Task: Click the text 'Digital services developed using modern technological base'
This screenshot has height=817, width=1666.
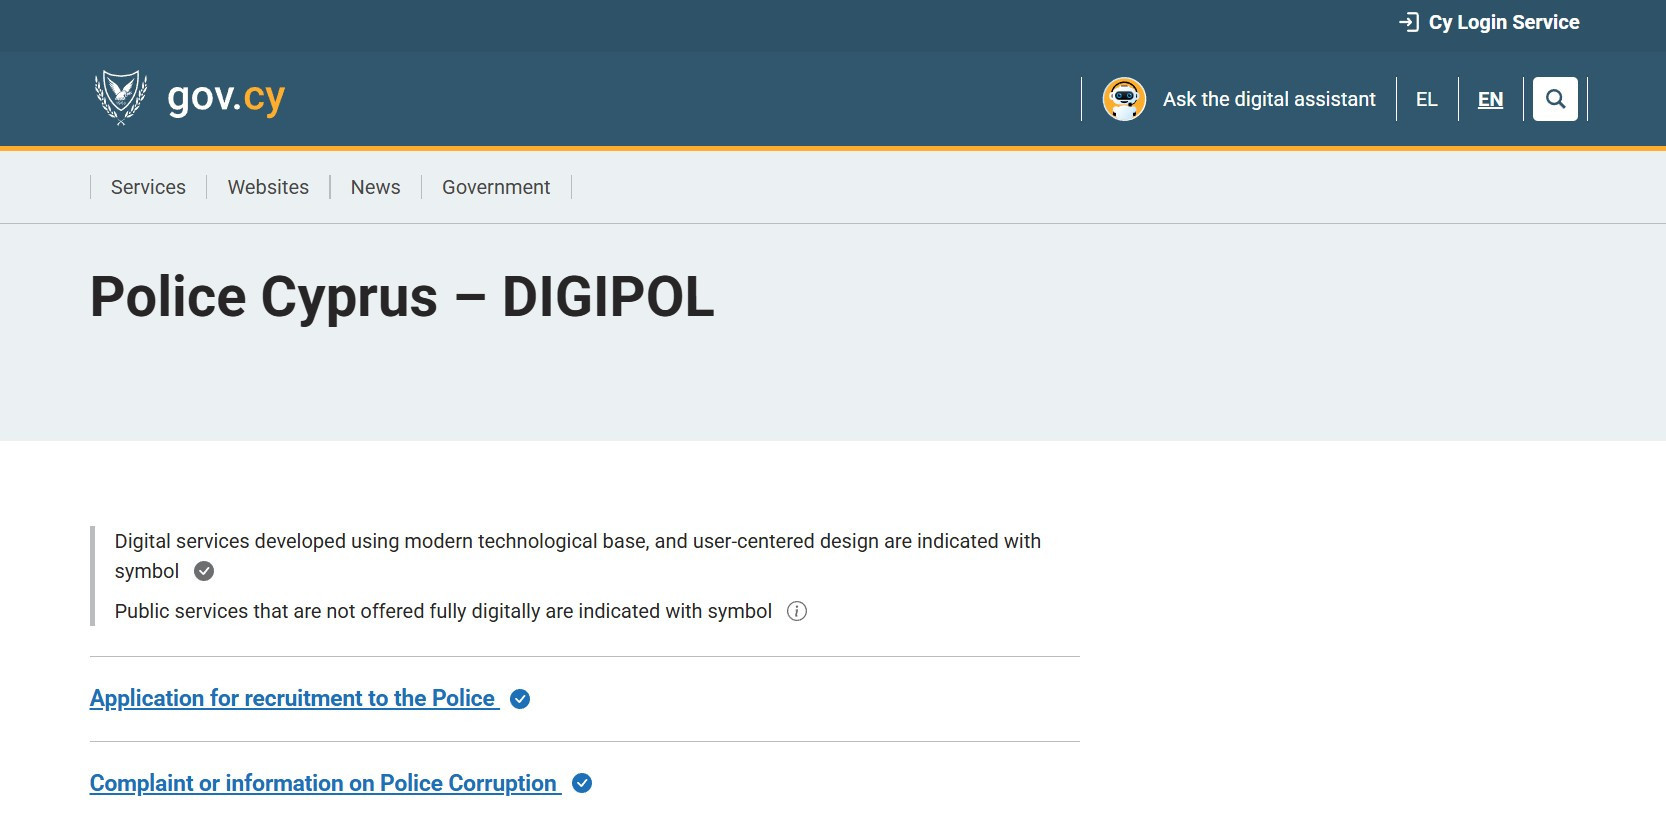Action: [382, 541]
